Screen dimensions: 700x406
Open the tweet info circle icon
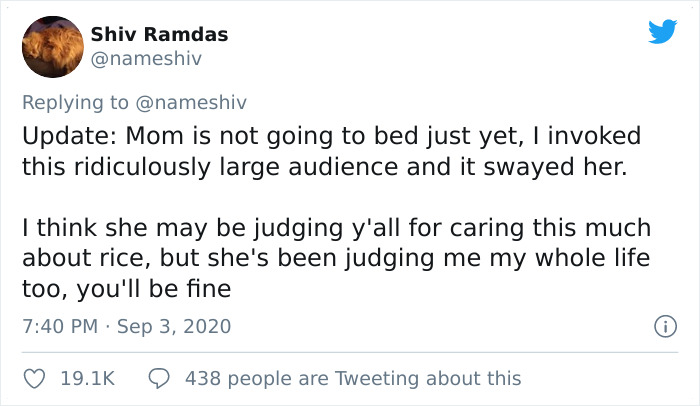(661, 326)
